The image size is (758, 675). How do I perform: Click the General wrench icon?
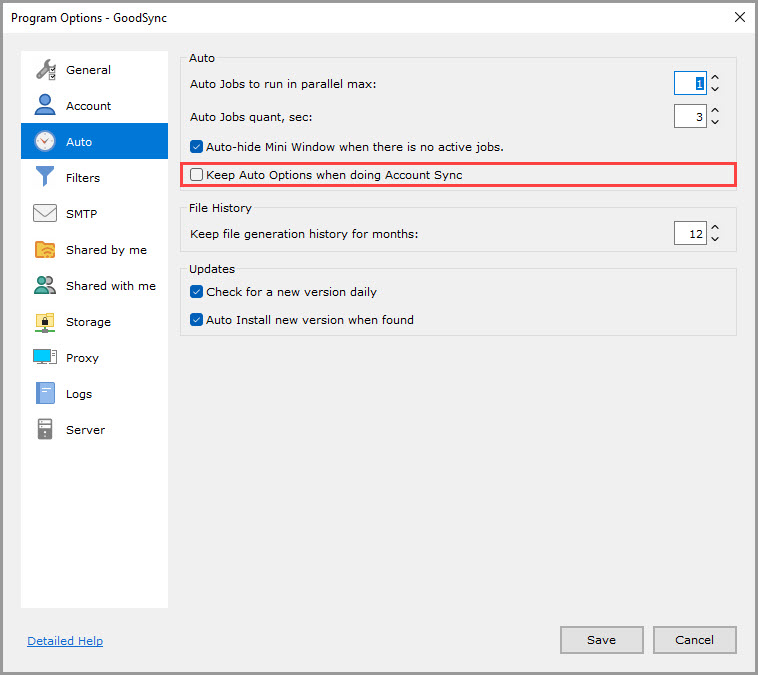45,70
